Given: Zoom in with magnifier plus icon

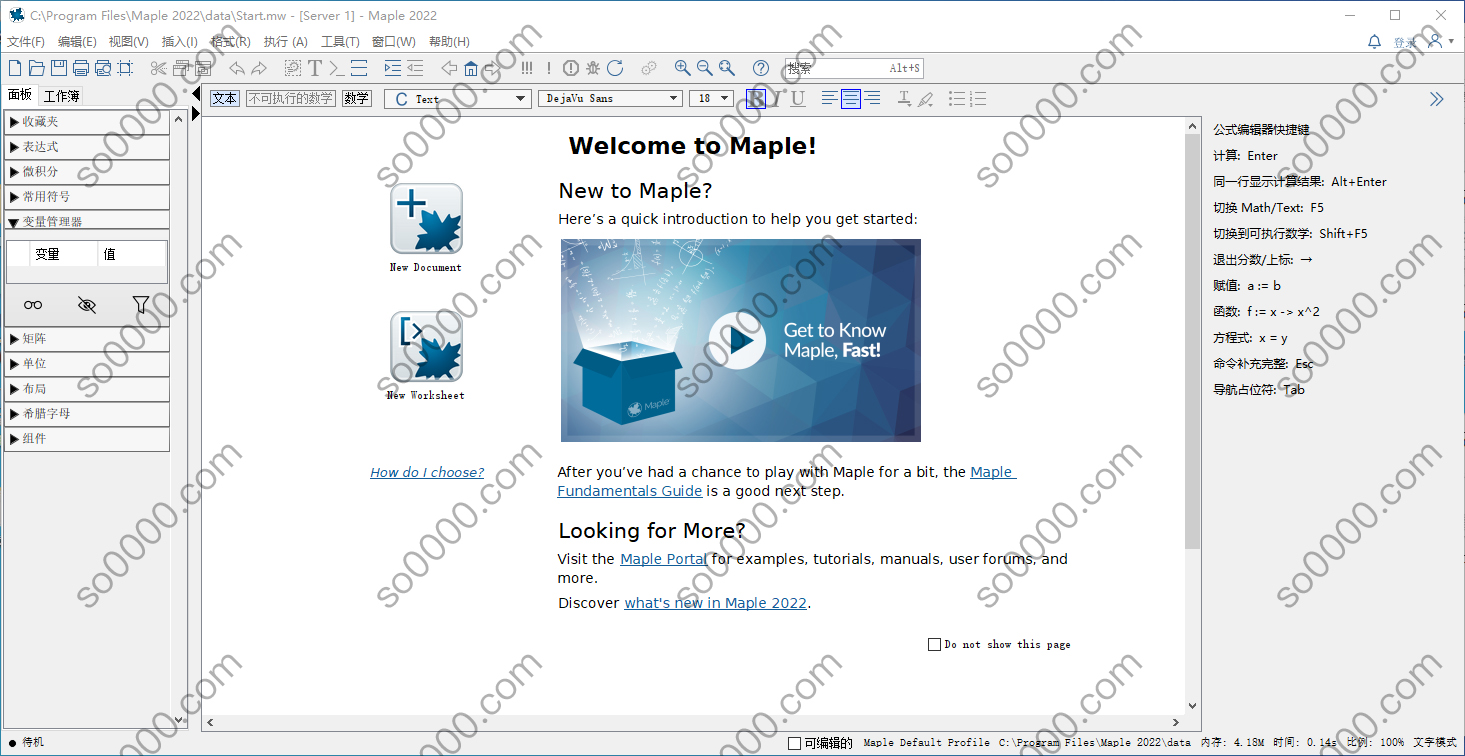Looking at the screenshot, I should click(x=682, y=68).
